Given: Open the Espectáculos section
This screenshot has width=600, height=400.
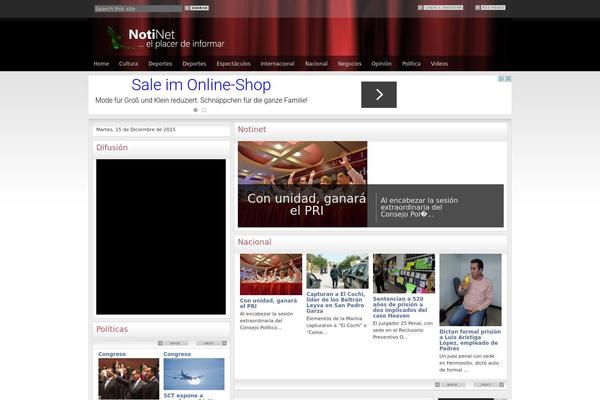Looking at the screenshot, I should pos(233,64).
